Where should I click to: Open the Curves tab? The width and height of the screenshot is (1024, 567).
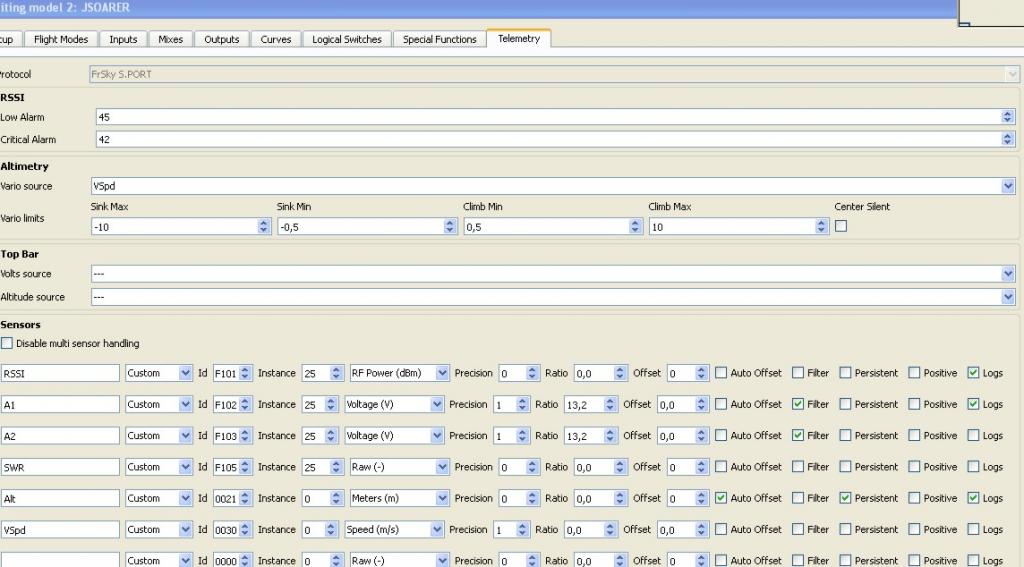pyautogui.click(x=275, y=39)
